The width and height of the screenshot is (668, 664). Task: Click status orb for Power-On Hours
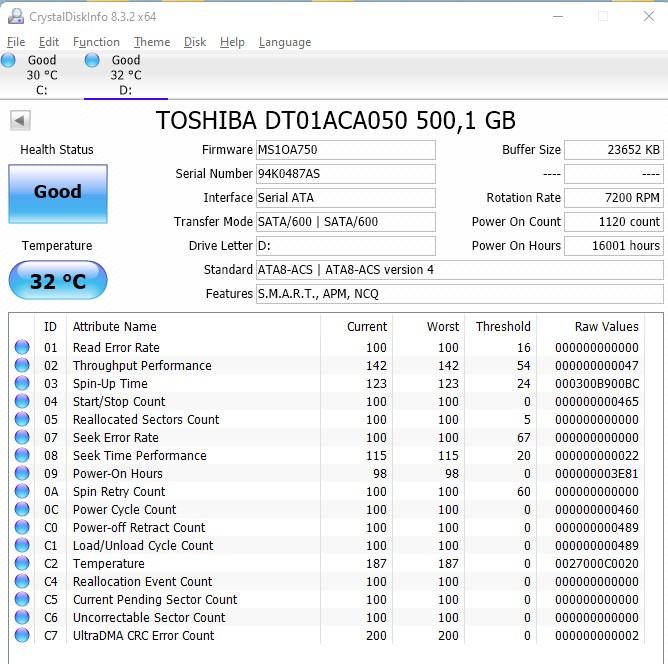[22, 474]
